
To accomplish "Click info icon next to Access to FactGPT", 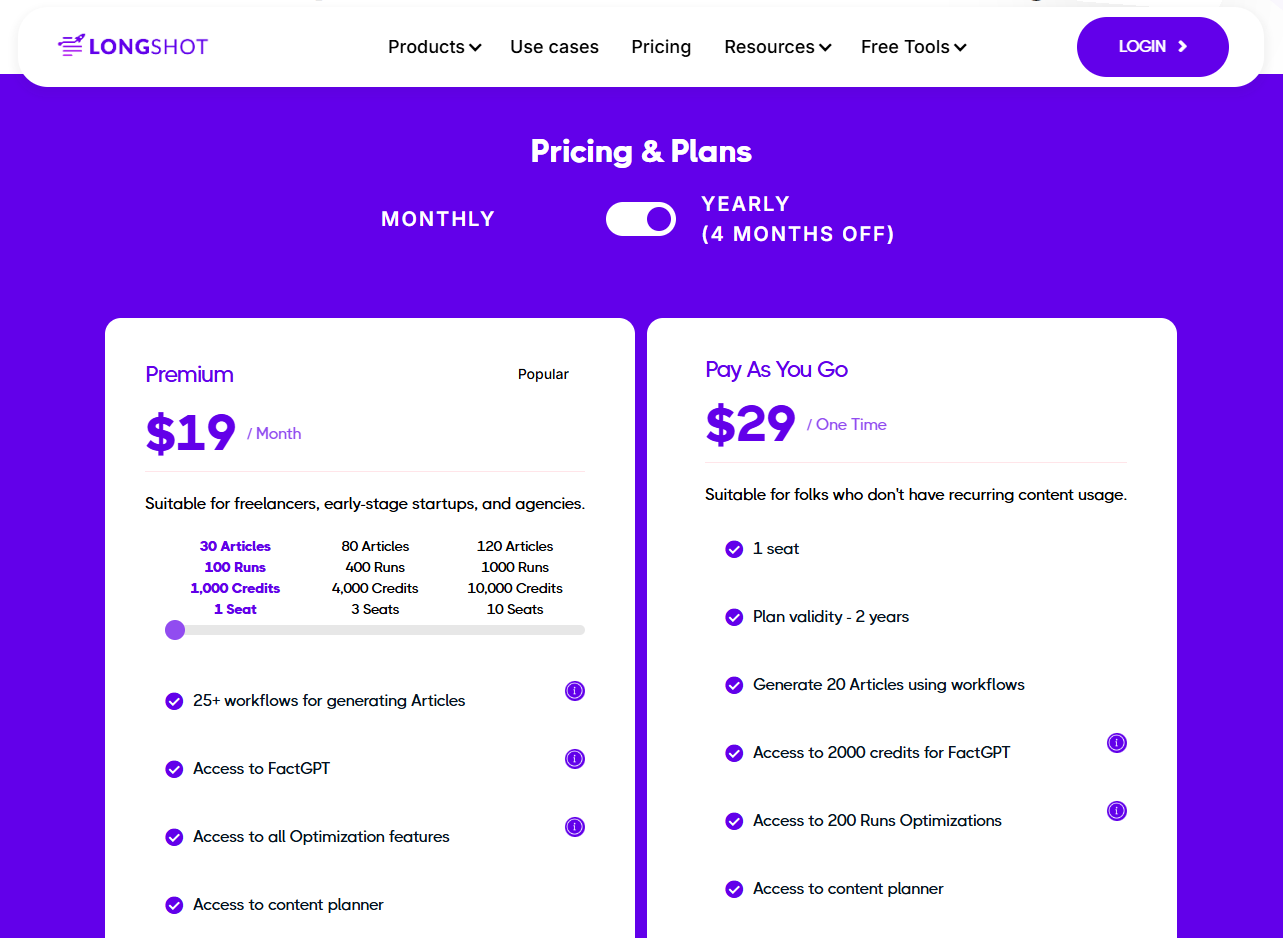I will click(x=575, y=759).
